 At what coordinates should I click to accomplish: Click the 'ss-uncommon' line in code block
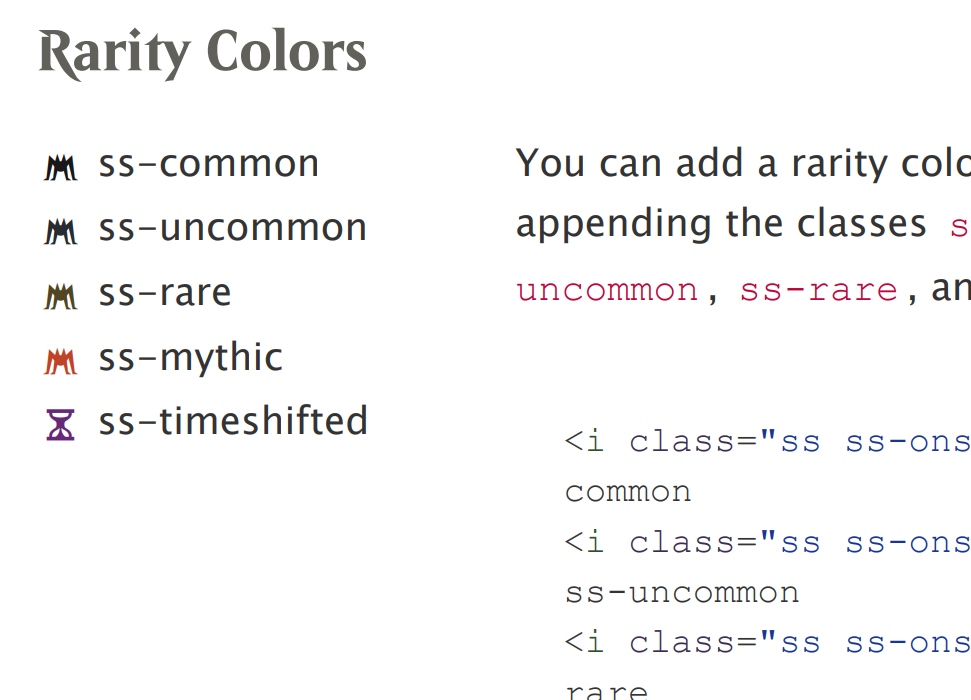pyautogui.click(x=682, y=593)
